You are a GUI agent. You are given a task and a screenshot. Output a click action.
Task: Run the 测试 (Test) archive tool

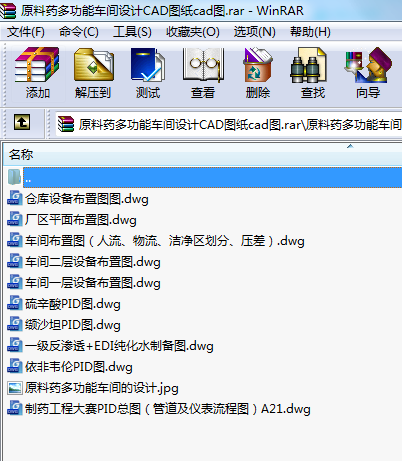148,74
